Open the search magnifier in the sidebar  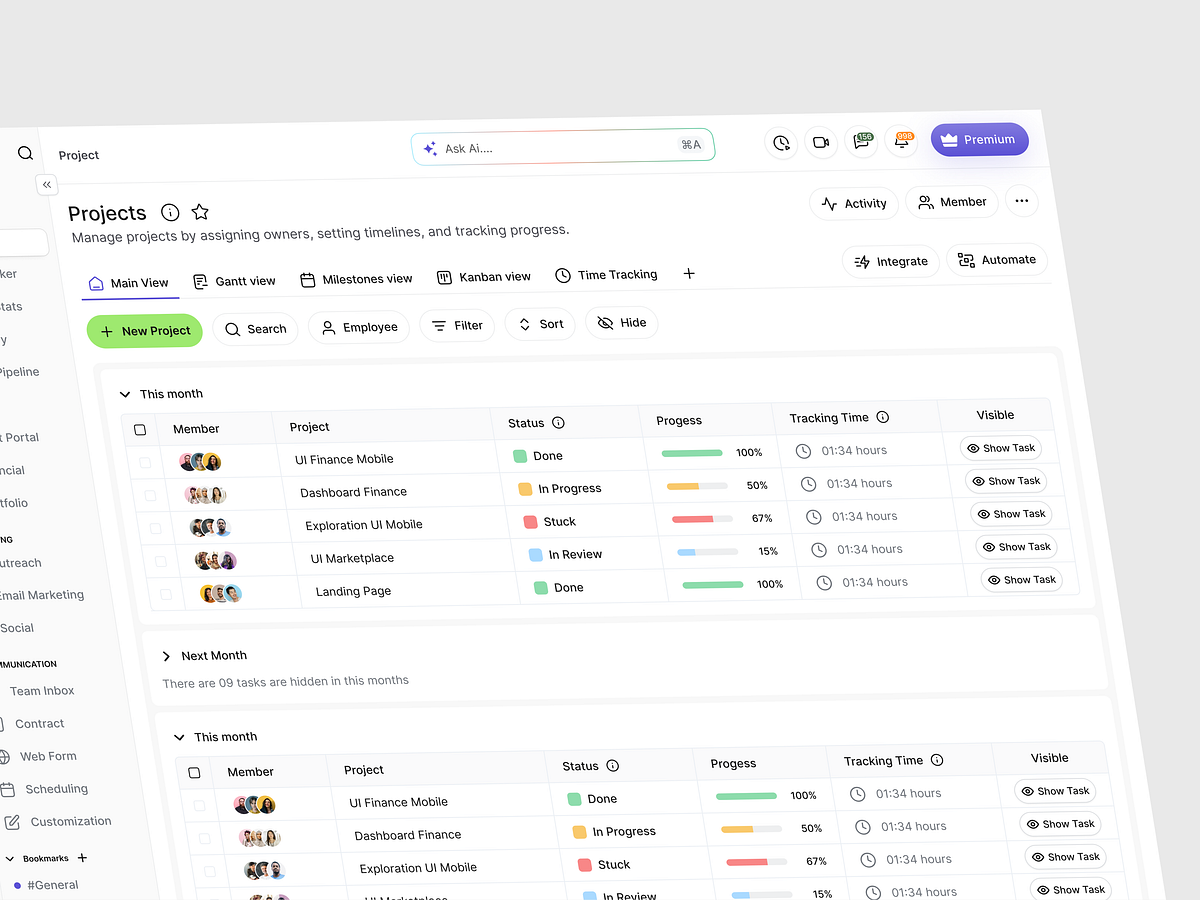coord(25,152)
